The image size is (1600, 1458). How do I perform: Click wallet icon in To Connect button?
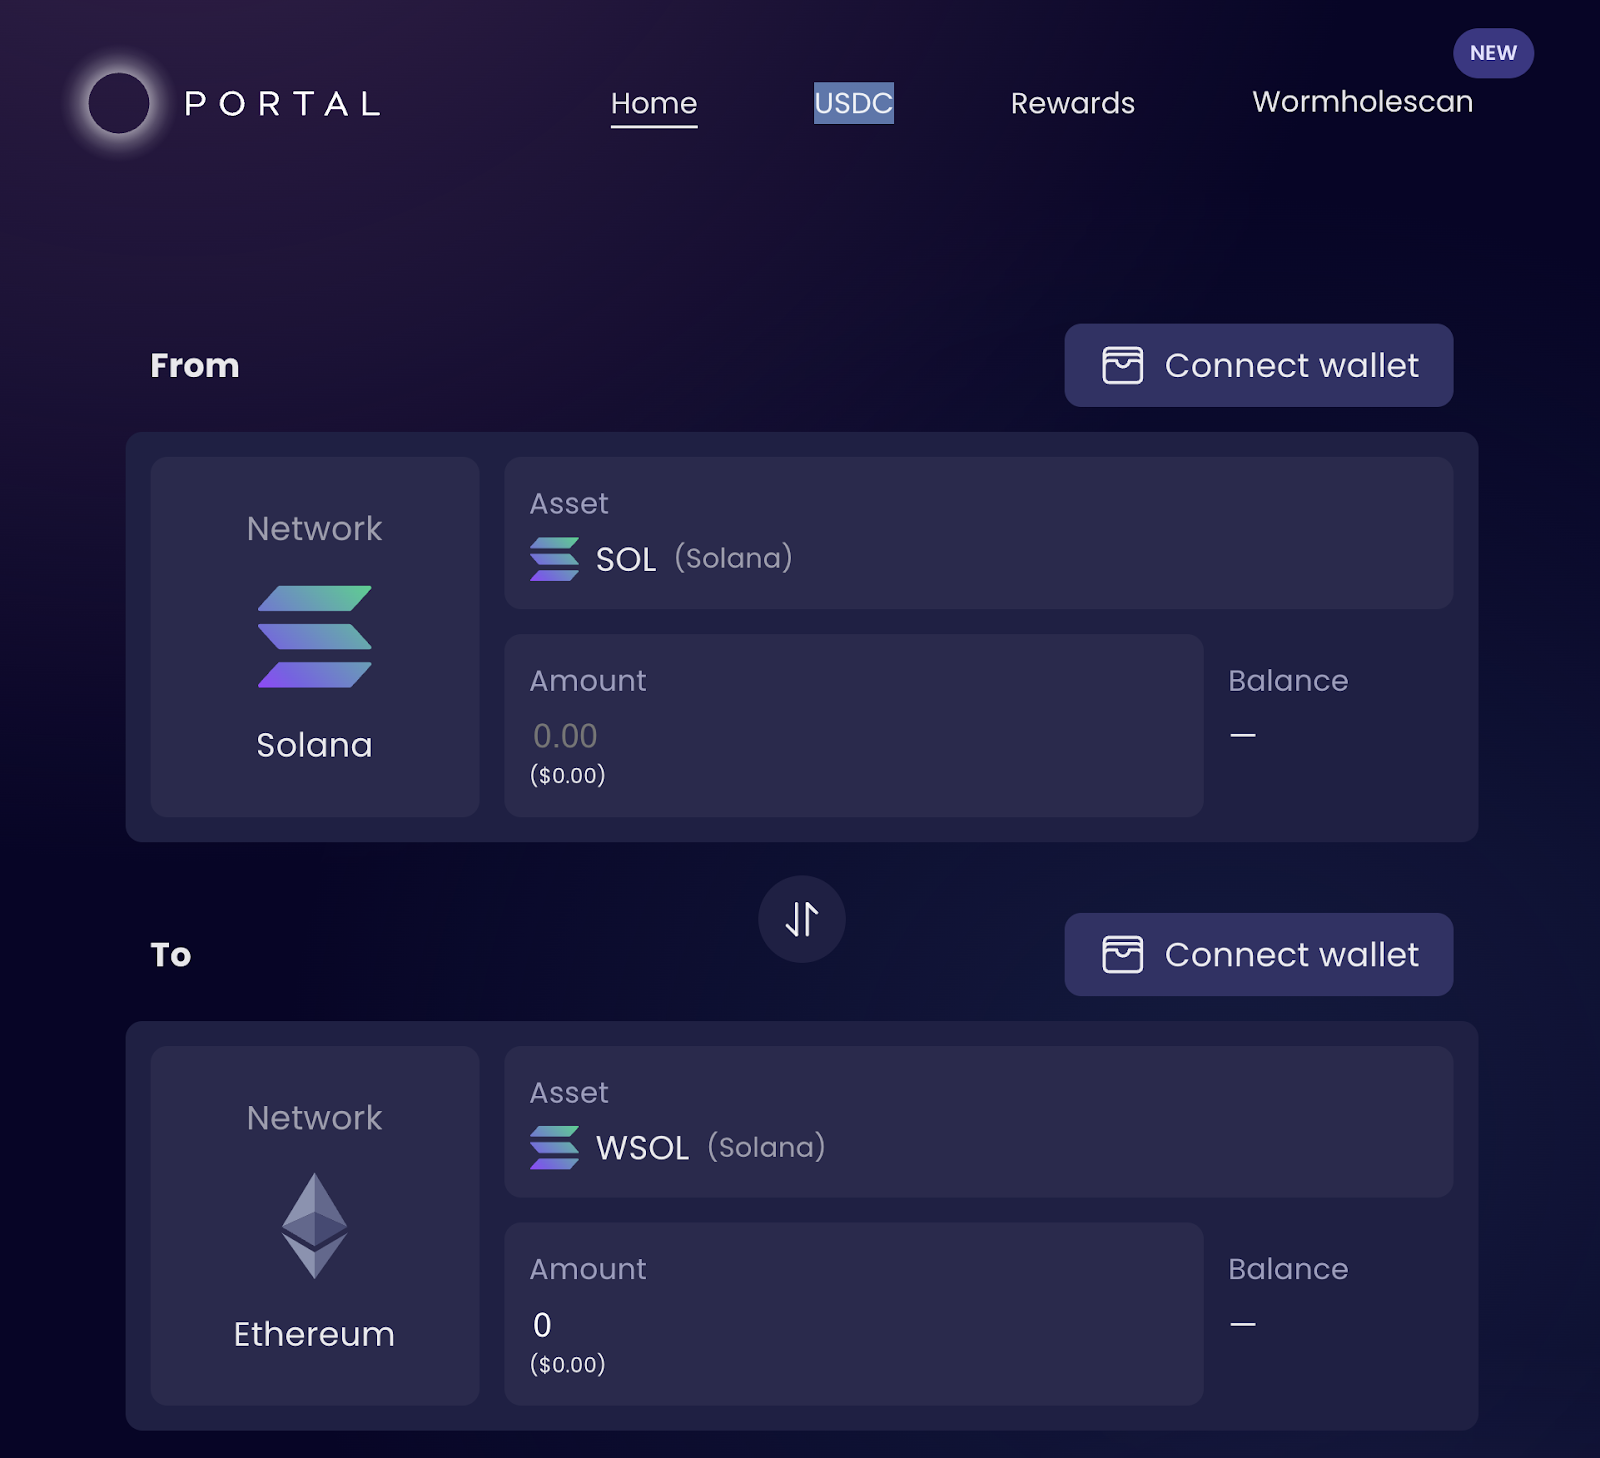[1122, 954]
